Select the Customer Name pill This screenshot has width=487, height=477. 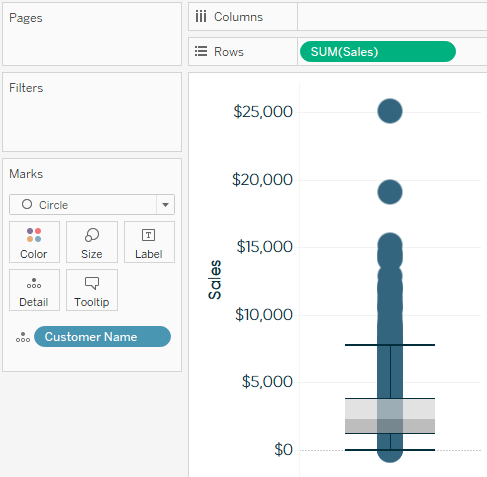102,337
